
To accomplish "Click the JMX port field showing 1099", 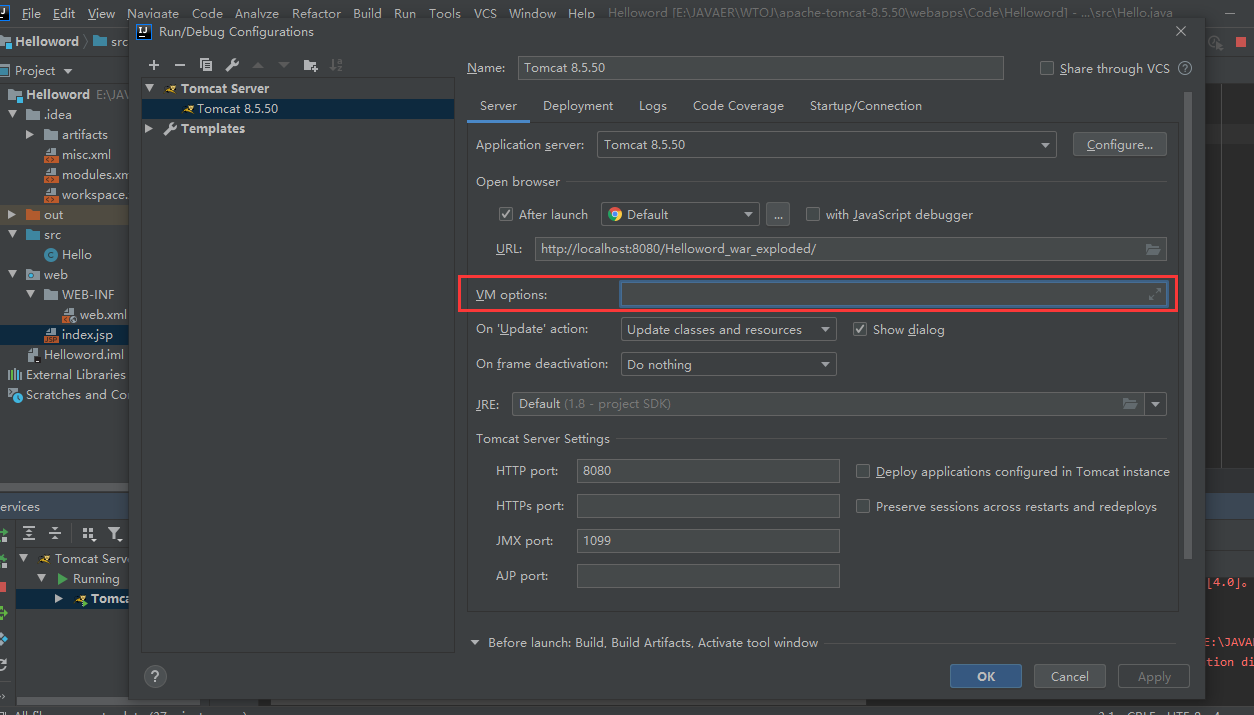I will pyautogui.click(x=708, y=541).
